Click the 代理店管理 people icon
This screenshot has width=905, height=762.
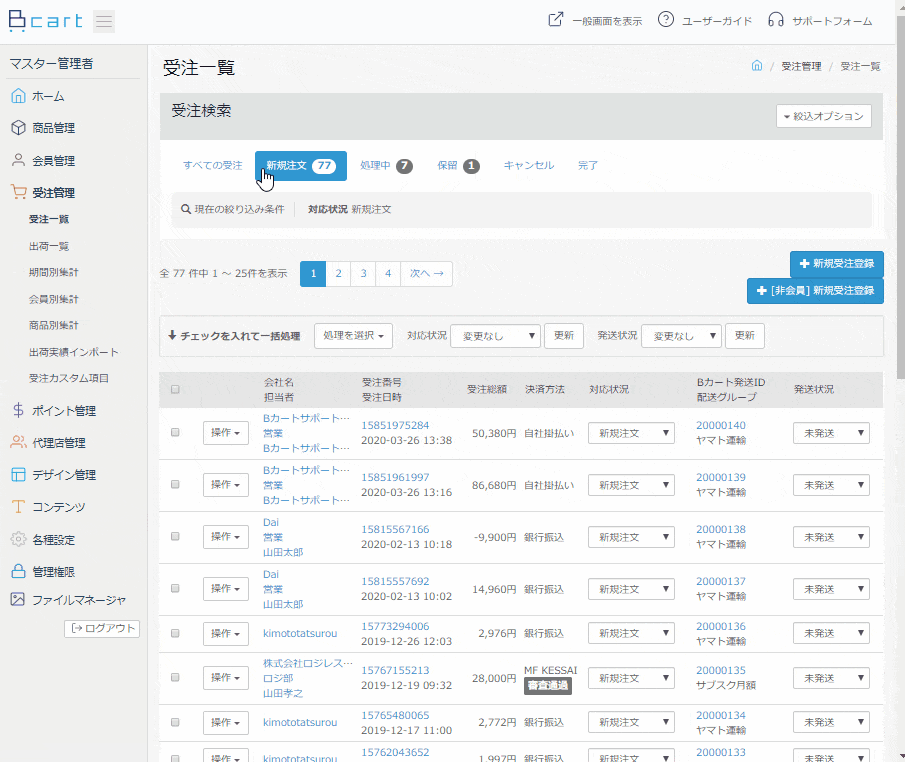[18, 442]
